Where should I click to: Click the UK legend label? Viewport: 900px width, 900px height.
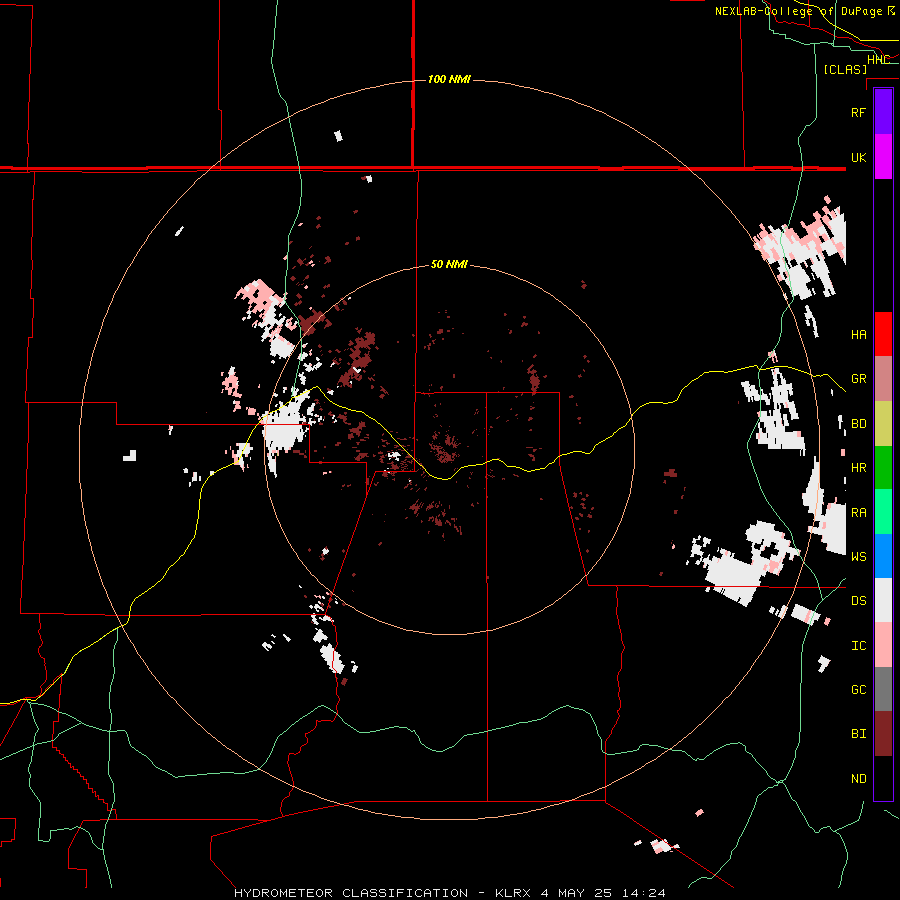(x=859, y=157)
